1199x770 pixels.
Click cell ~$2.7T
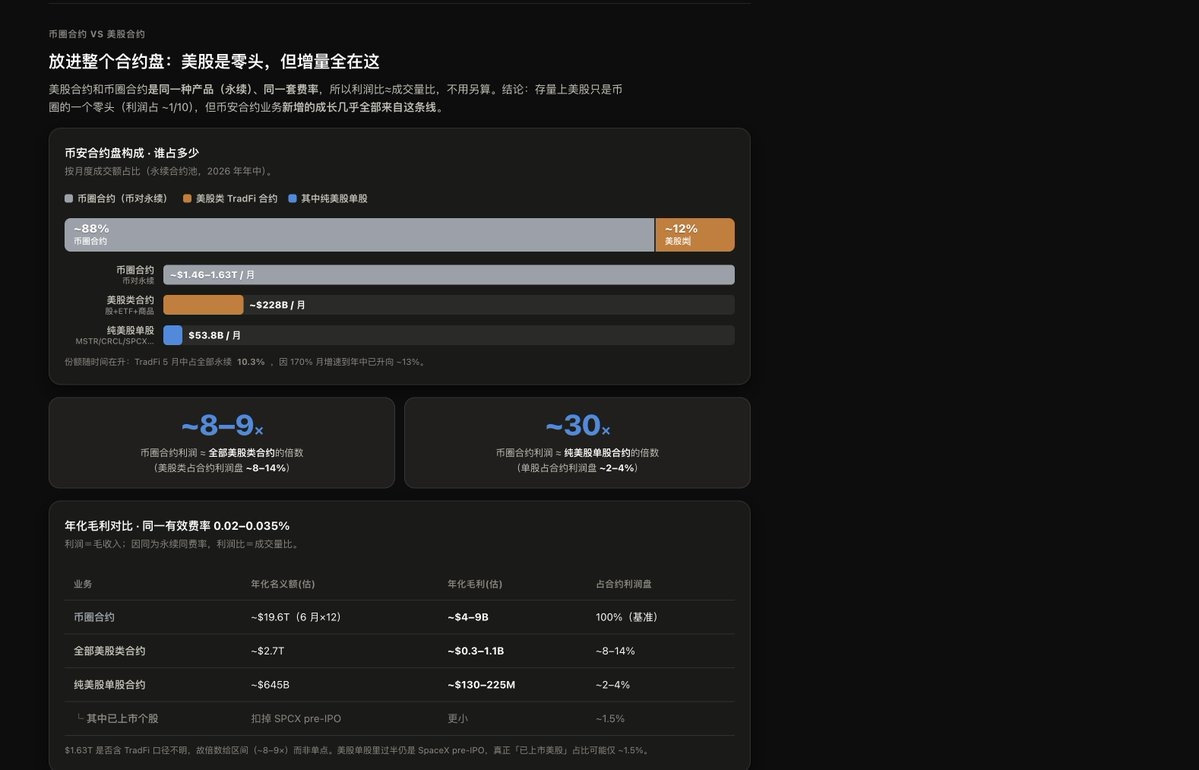(x=268, y=651)
